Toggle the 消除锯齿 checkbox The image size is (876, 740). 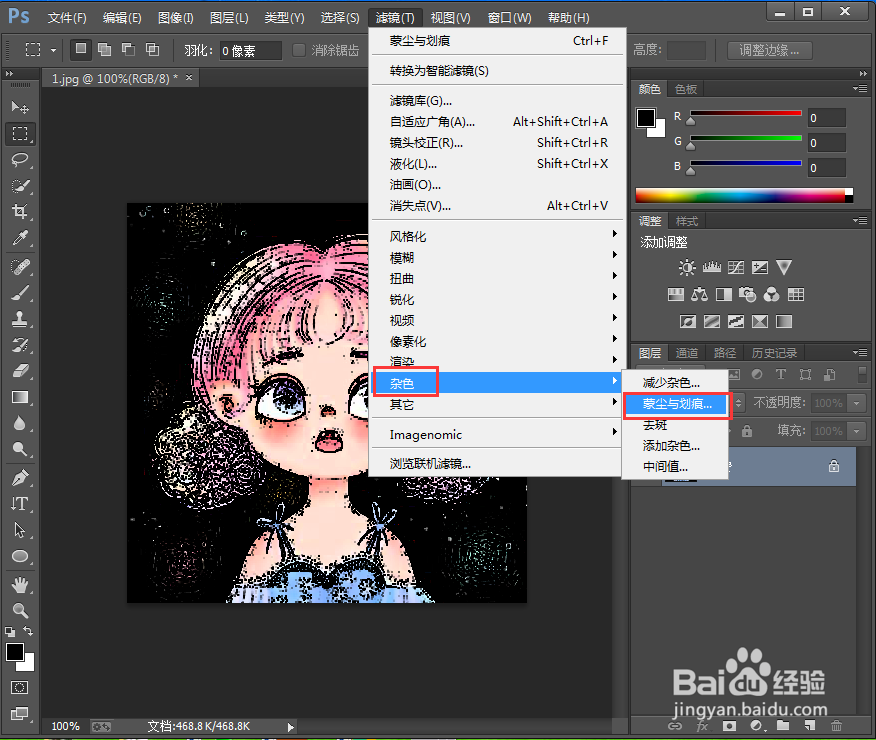[299, 50]
